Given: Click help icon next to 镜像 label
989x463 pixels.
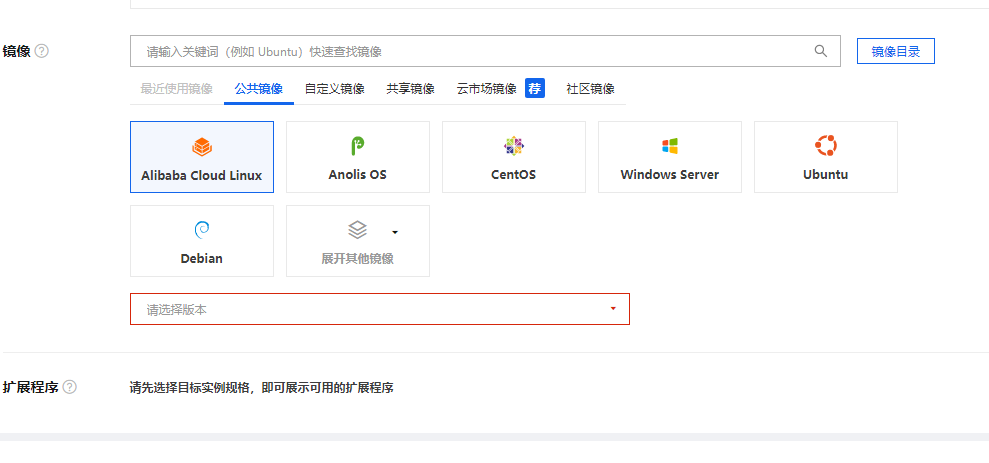Looking at the screenshot, I should tap(42, 51).
